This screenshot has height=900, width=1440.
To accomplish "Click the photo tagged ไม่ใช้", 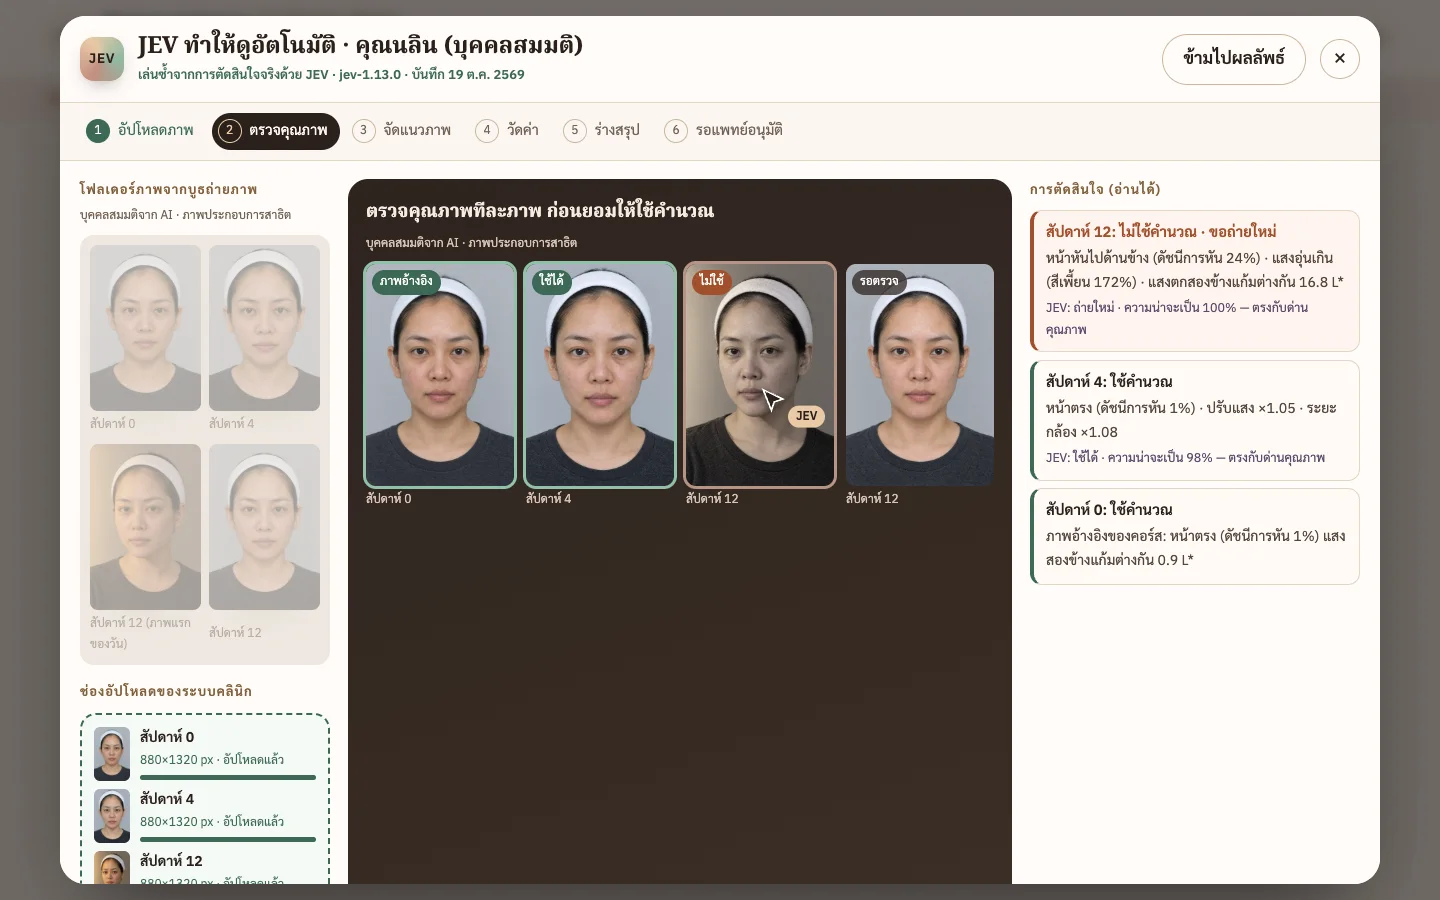I will click(x=760, y=375).
